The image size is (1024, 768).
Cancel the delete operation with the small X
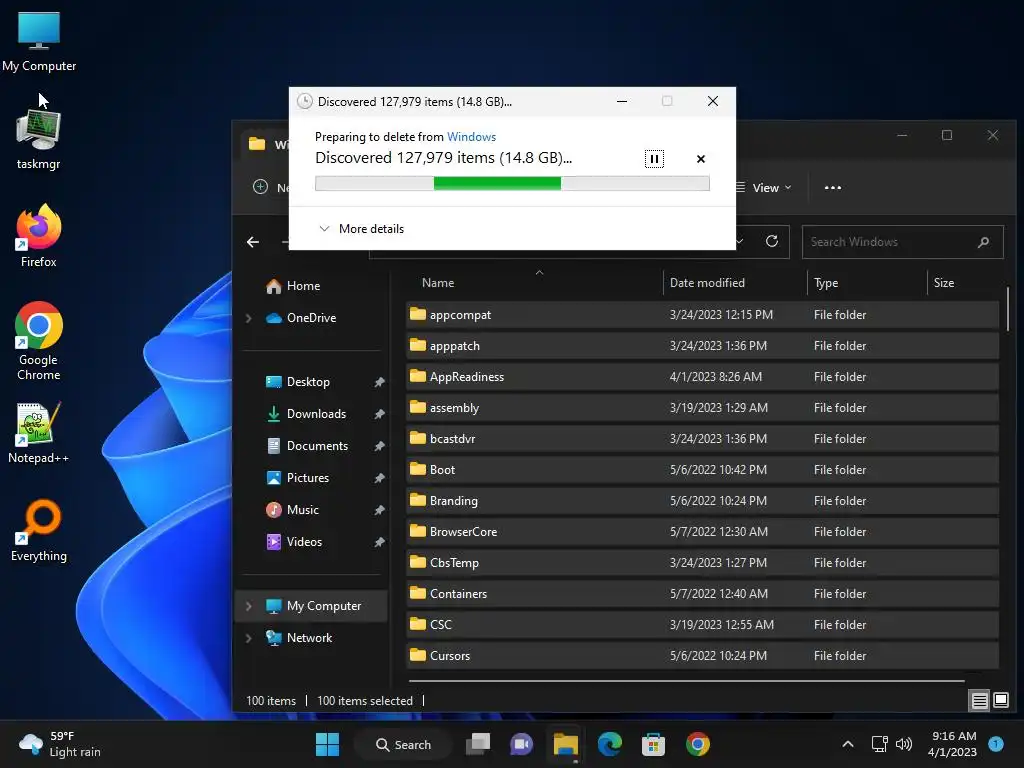pos(701,159)
